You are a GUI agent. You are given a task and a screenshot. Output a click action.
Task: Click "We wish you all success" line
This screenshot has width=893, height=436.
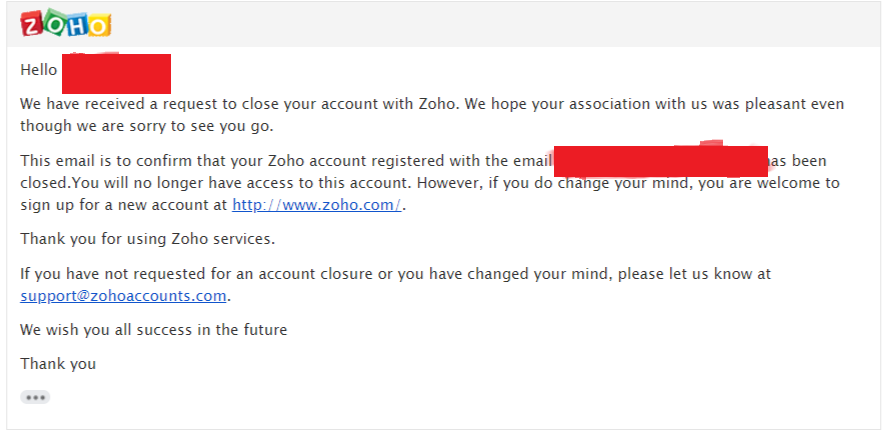(x=153, y=329)
